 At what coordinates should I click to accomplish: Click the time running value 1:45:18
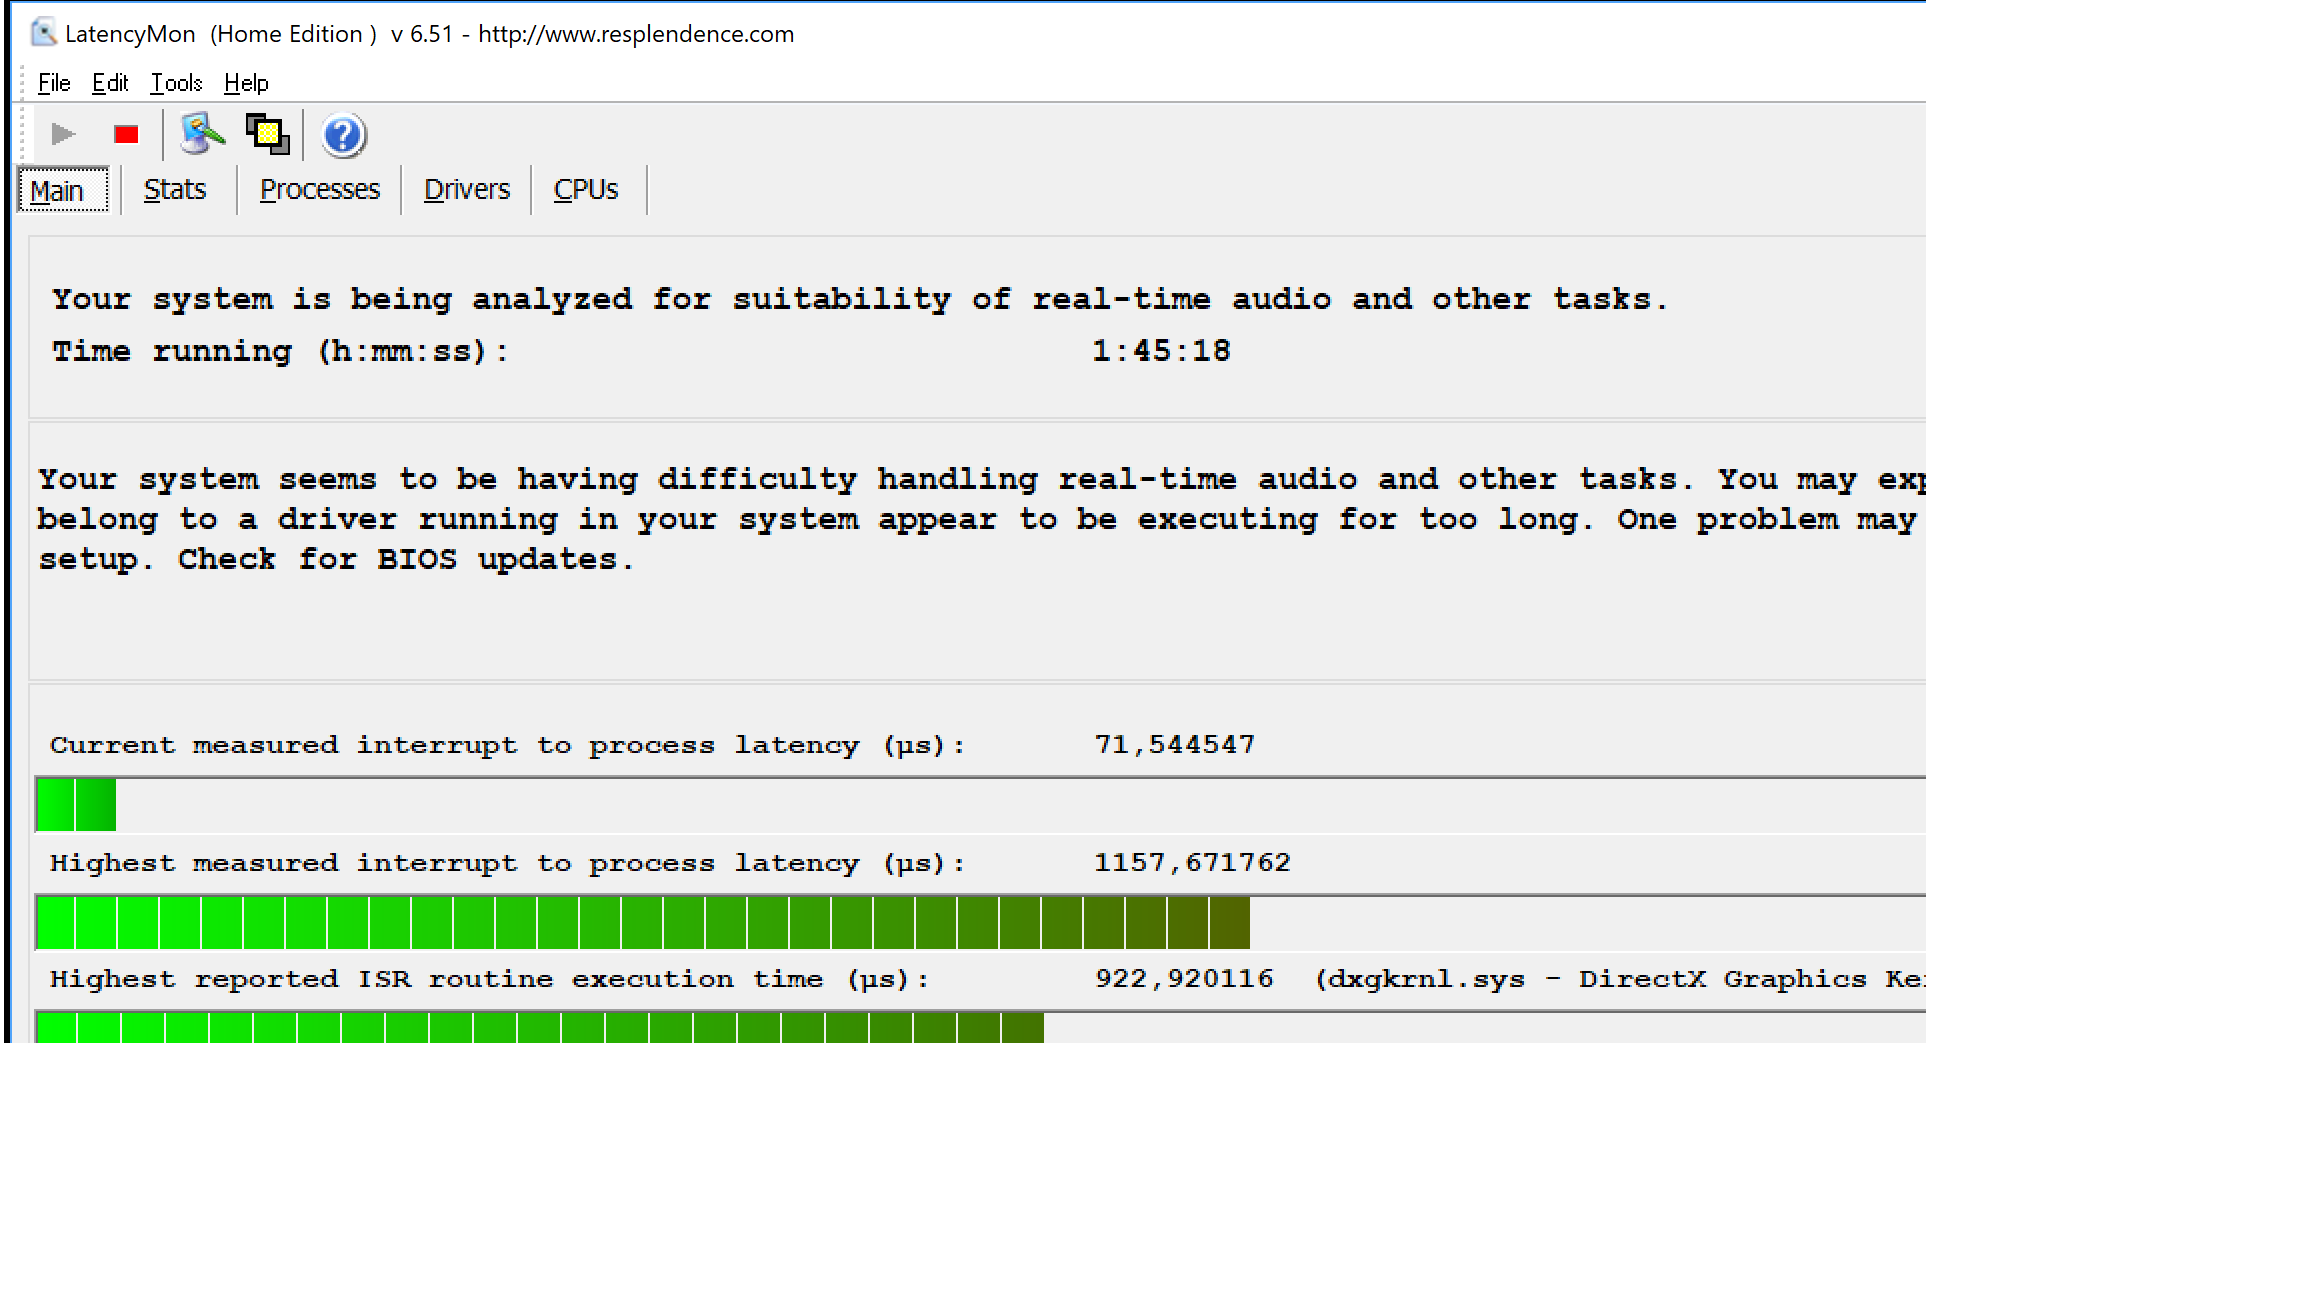point(1161,351)
